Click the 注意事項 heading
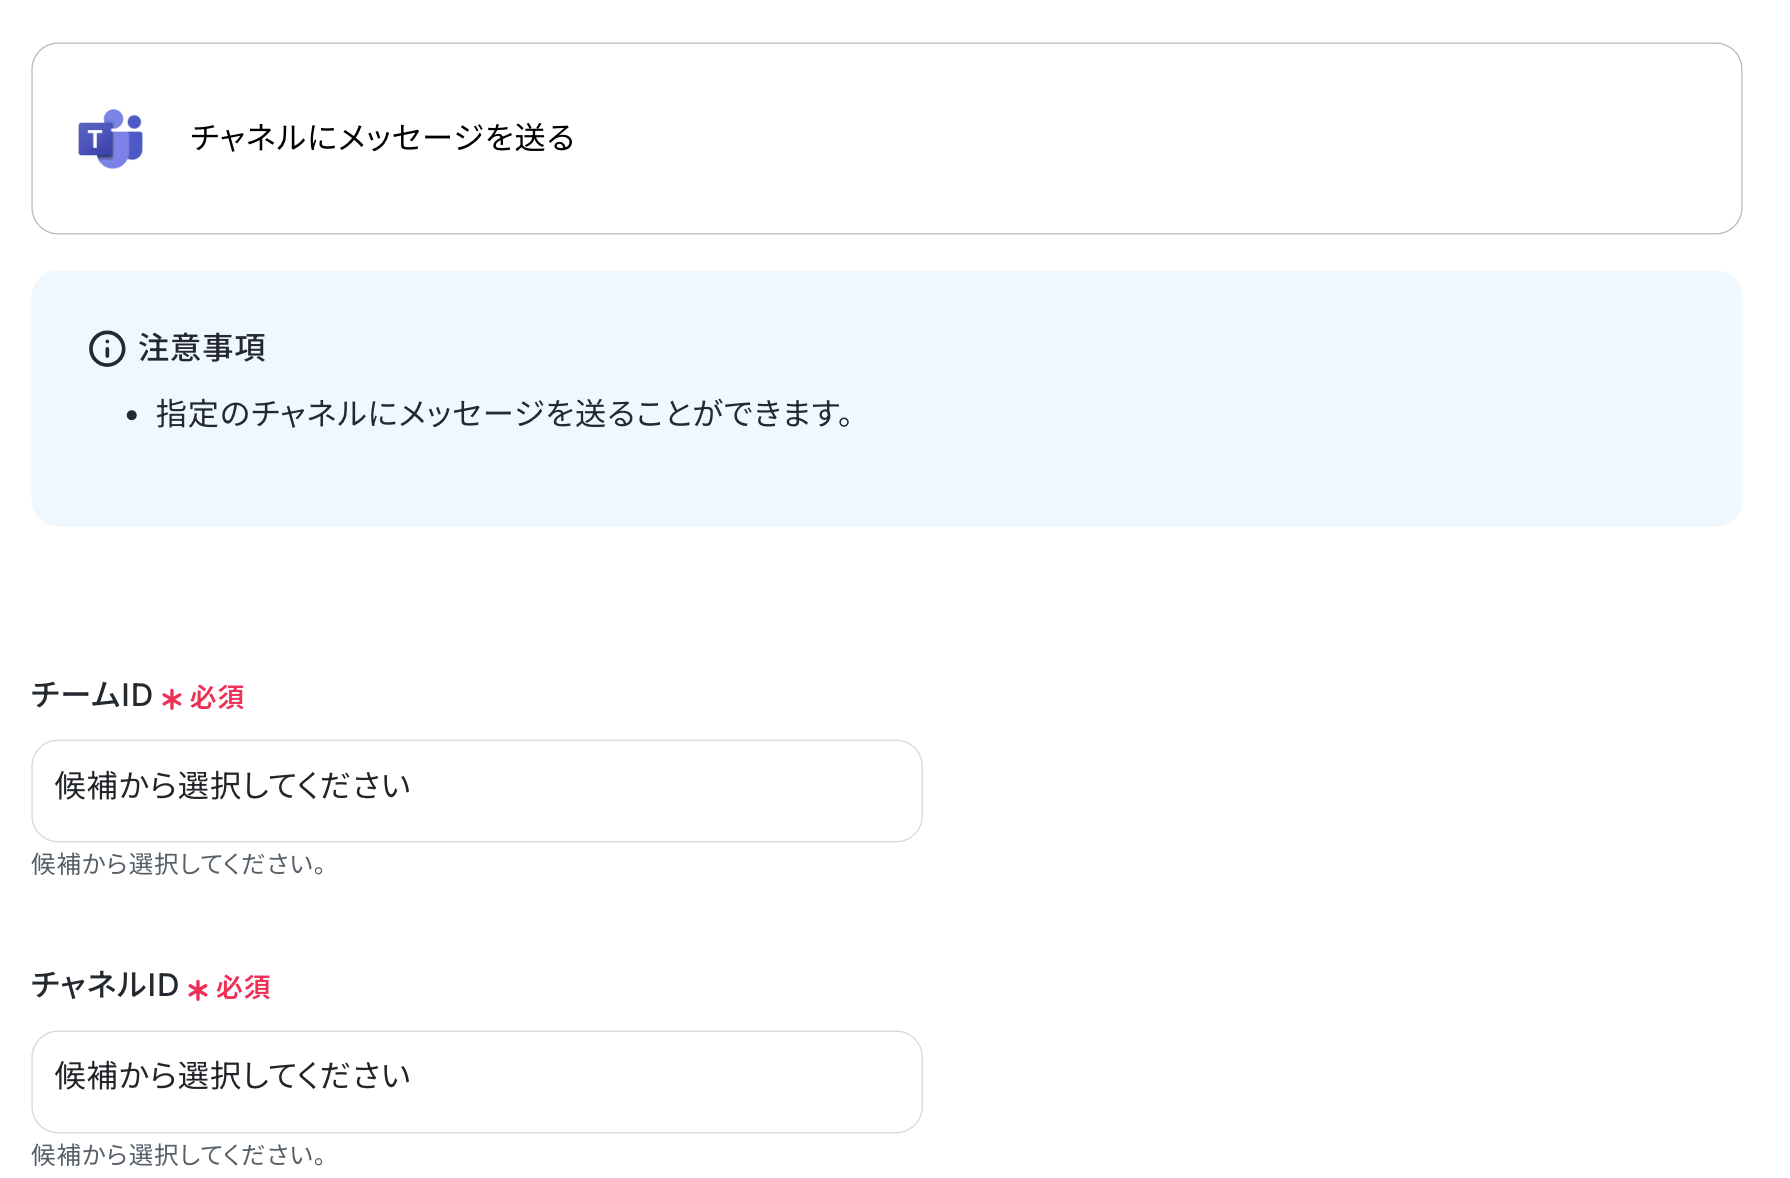This screenshot has height=1178, width=1790. pos(202,348)
